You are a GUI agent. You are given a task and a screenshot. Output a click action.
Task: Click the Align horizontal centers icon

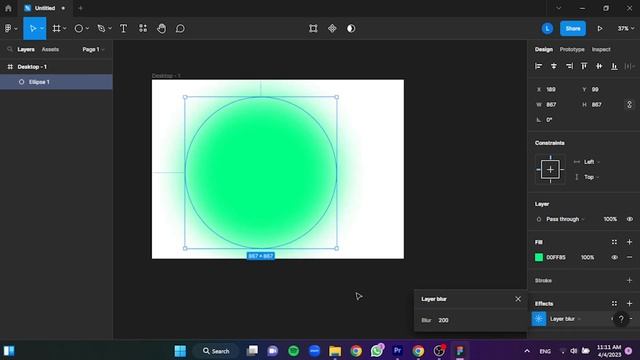point(553,66)
